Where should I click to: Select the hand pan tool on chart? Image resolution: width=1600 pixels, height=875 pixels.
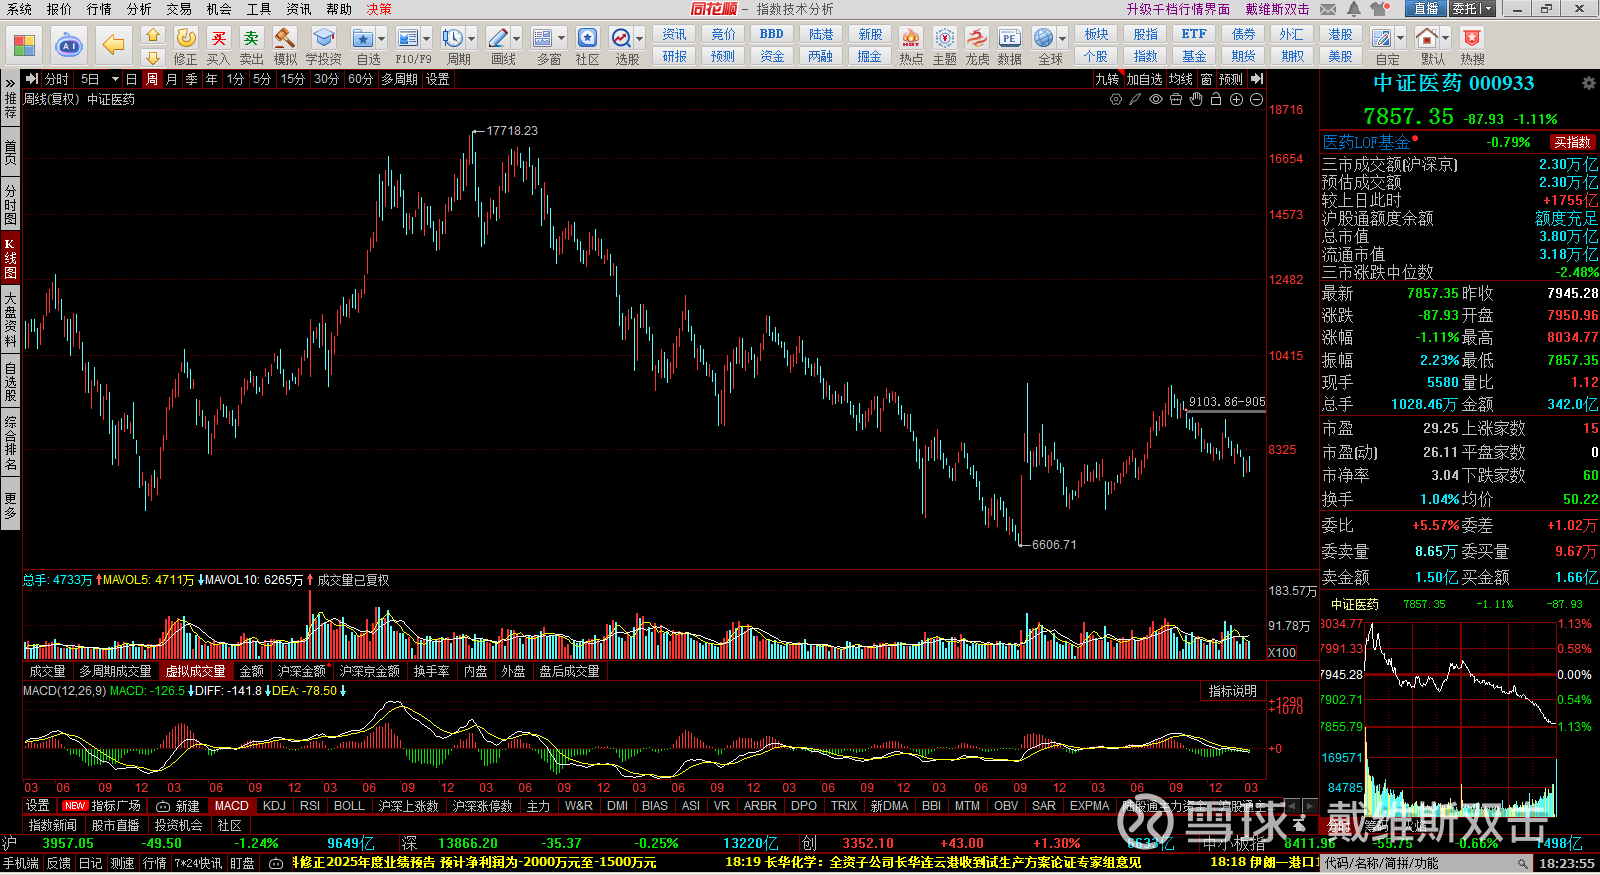tap(1196, 99)
